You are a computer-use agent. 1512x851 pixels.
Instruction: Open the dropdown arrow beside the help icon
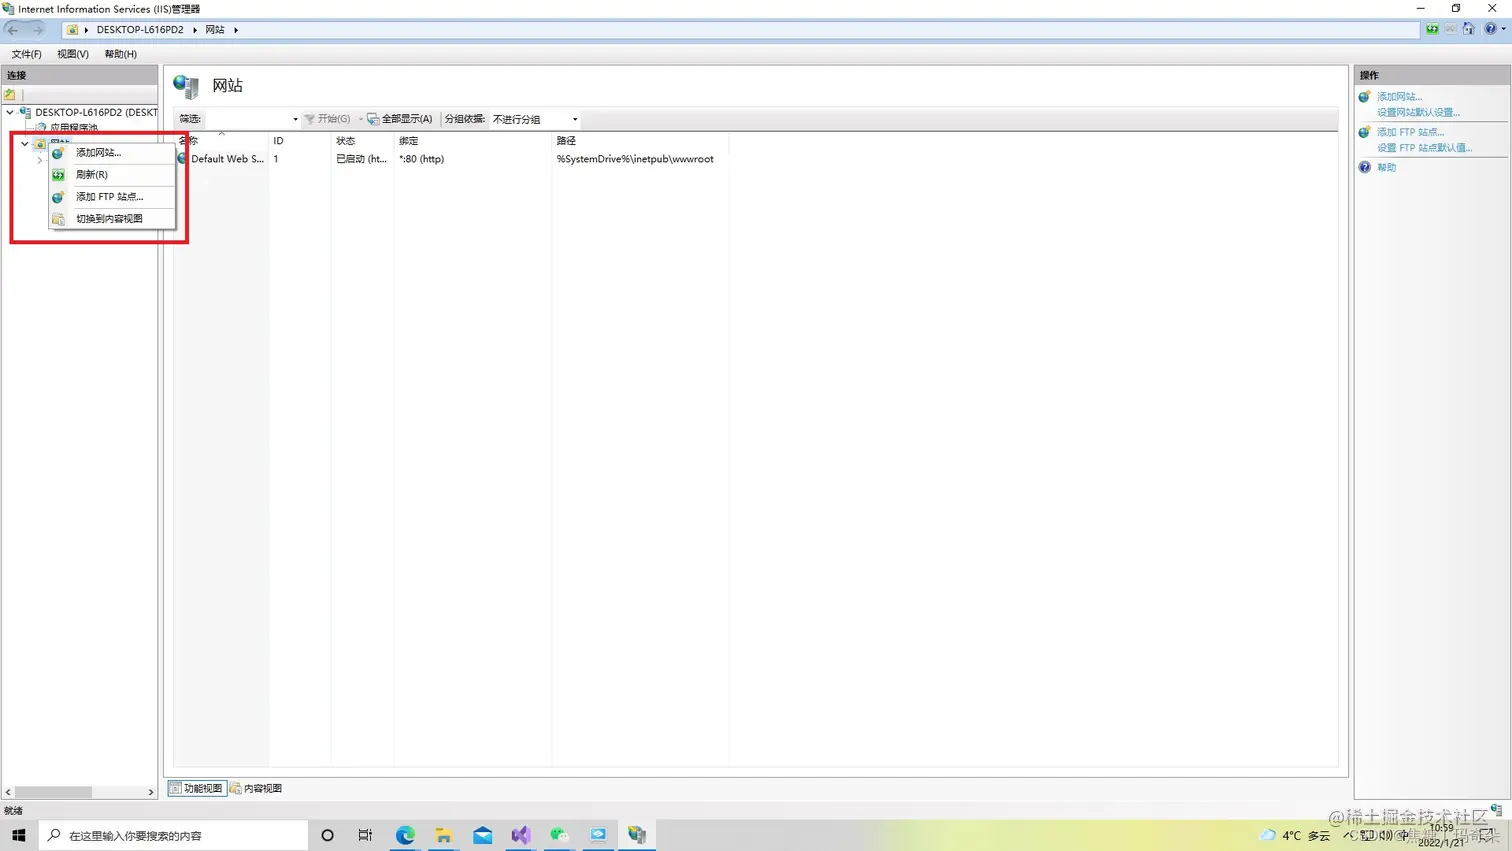[1504, 29]
